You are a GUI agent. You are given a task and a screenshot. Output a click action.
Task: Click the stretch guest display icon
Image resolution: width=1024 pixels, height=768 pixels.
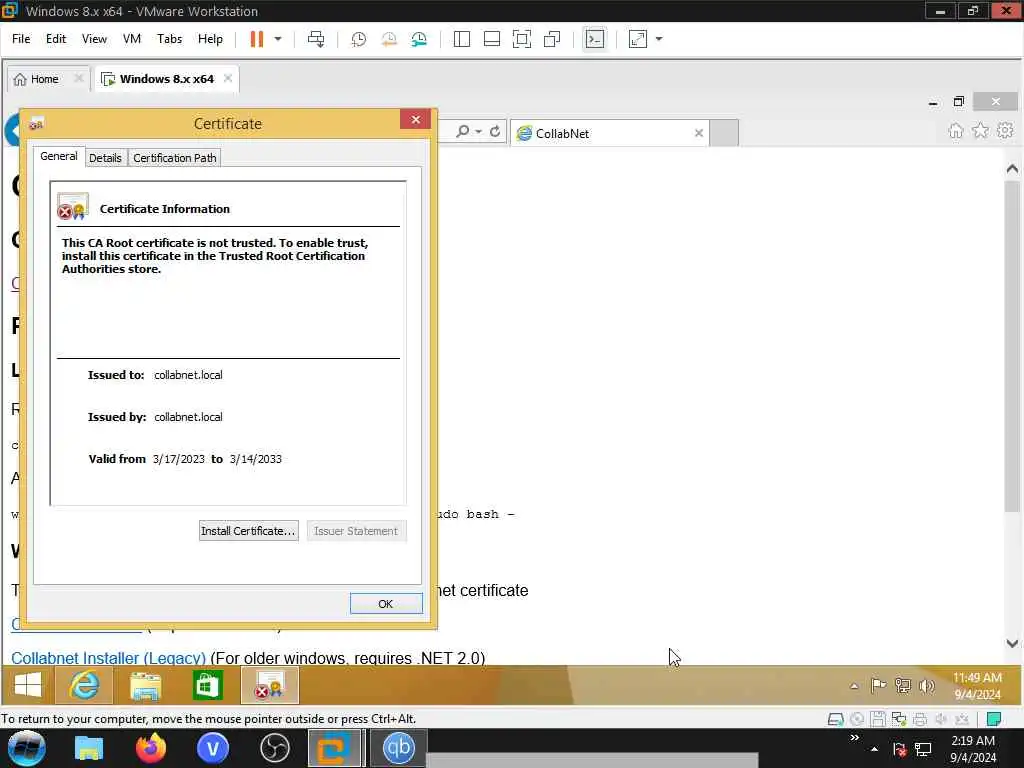coord(637,39)
